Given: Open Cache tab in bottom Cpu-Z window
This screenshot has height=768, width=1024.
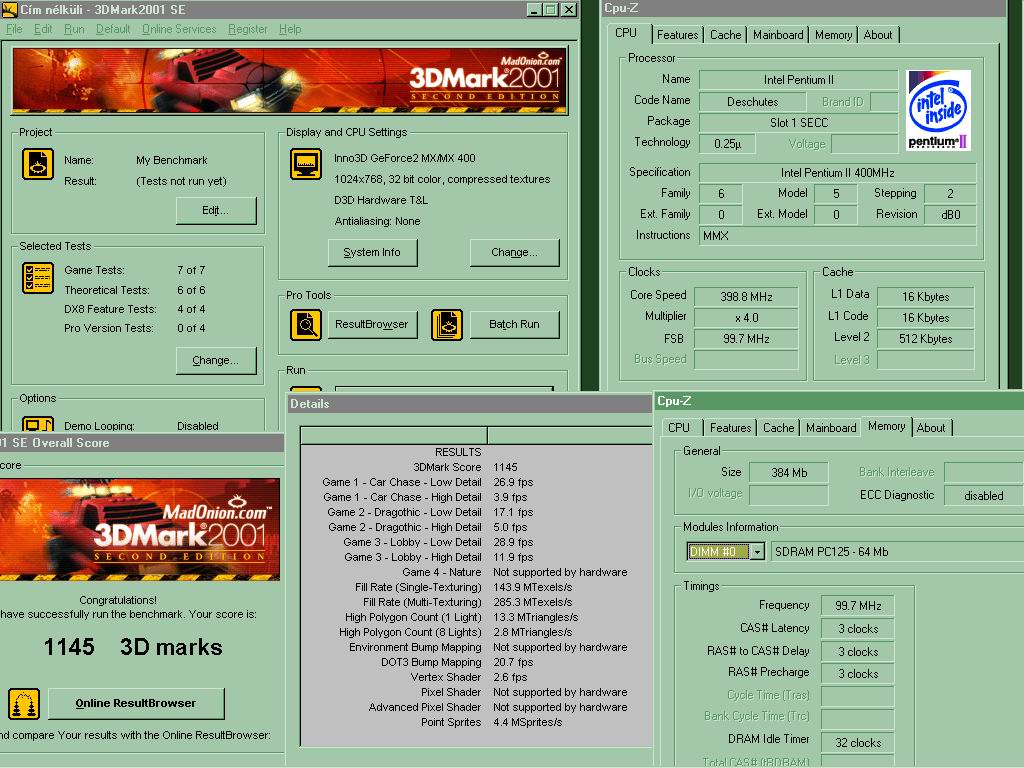Looking at the screenshot, I should (x=778, y=428).
